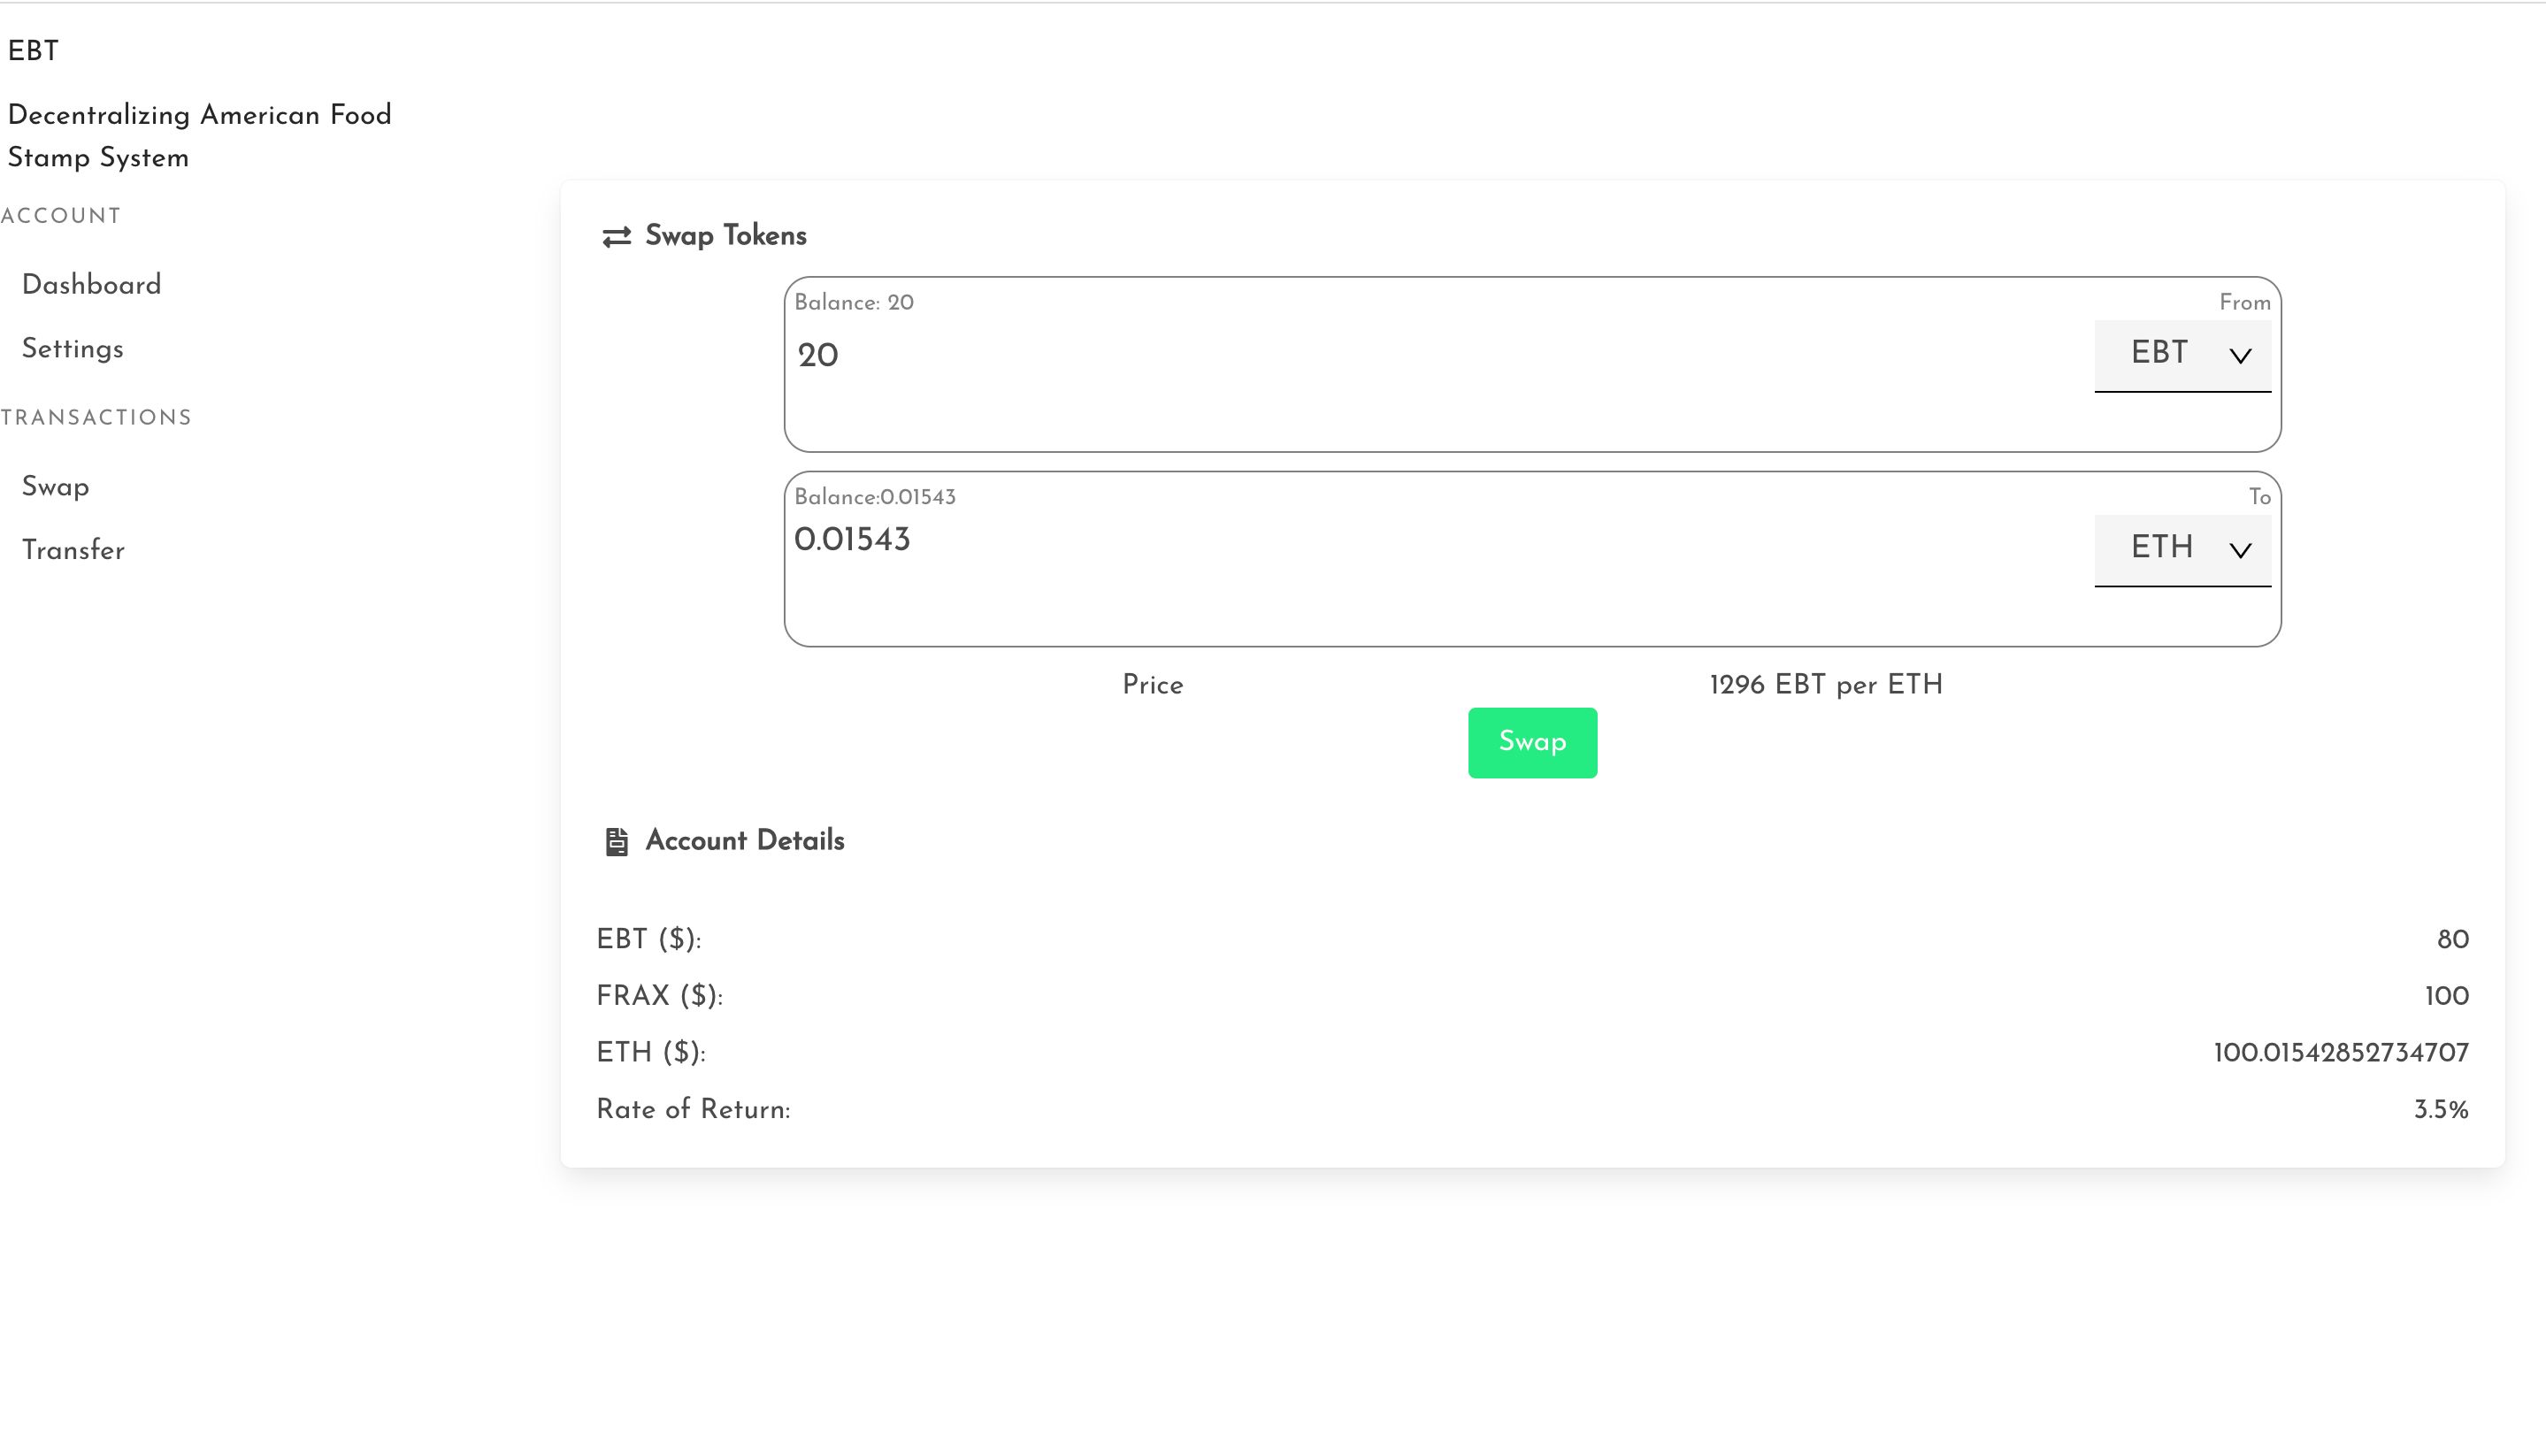The height and width of the screenshot is (1456, 2546).
Task: Click the document icon beside Account Details
Action: point(616,841)
